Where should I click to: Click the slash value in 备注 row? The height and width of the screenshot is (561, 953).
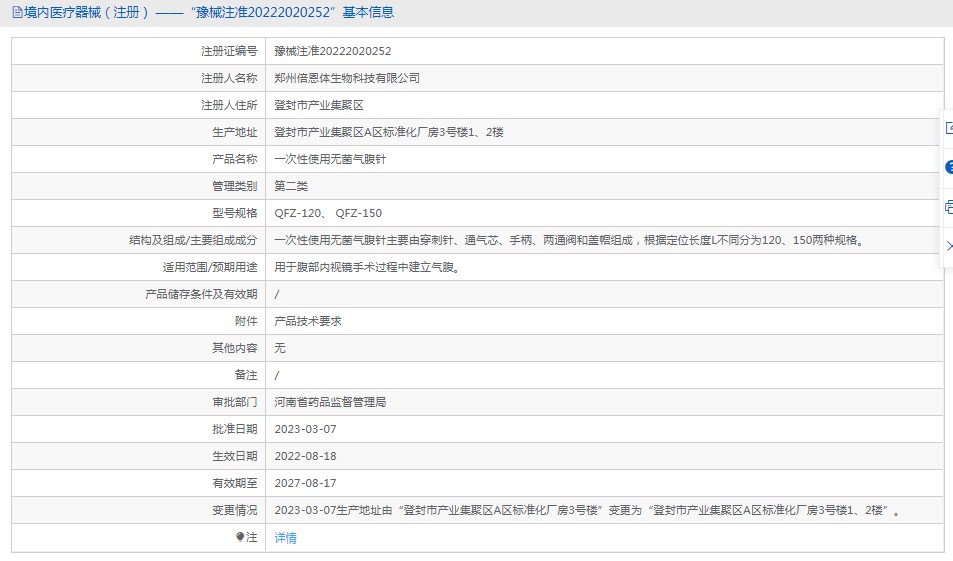coord(277,375)
